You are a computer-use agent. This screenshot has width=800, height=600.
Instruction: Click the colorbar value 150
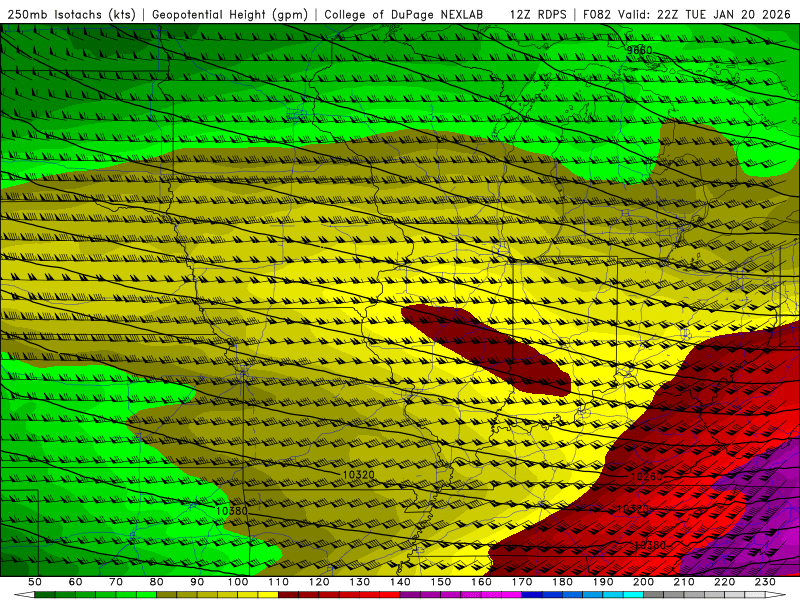[440, 582]
